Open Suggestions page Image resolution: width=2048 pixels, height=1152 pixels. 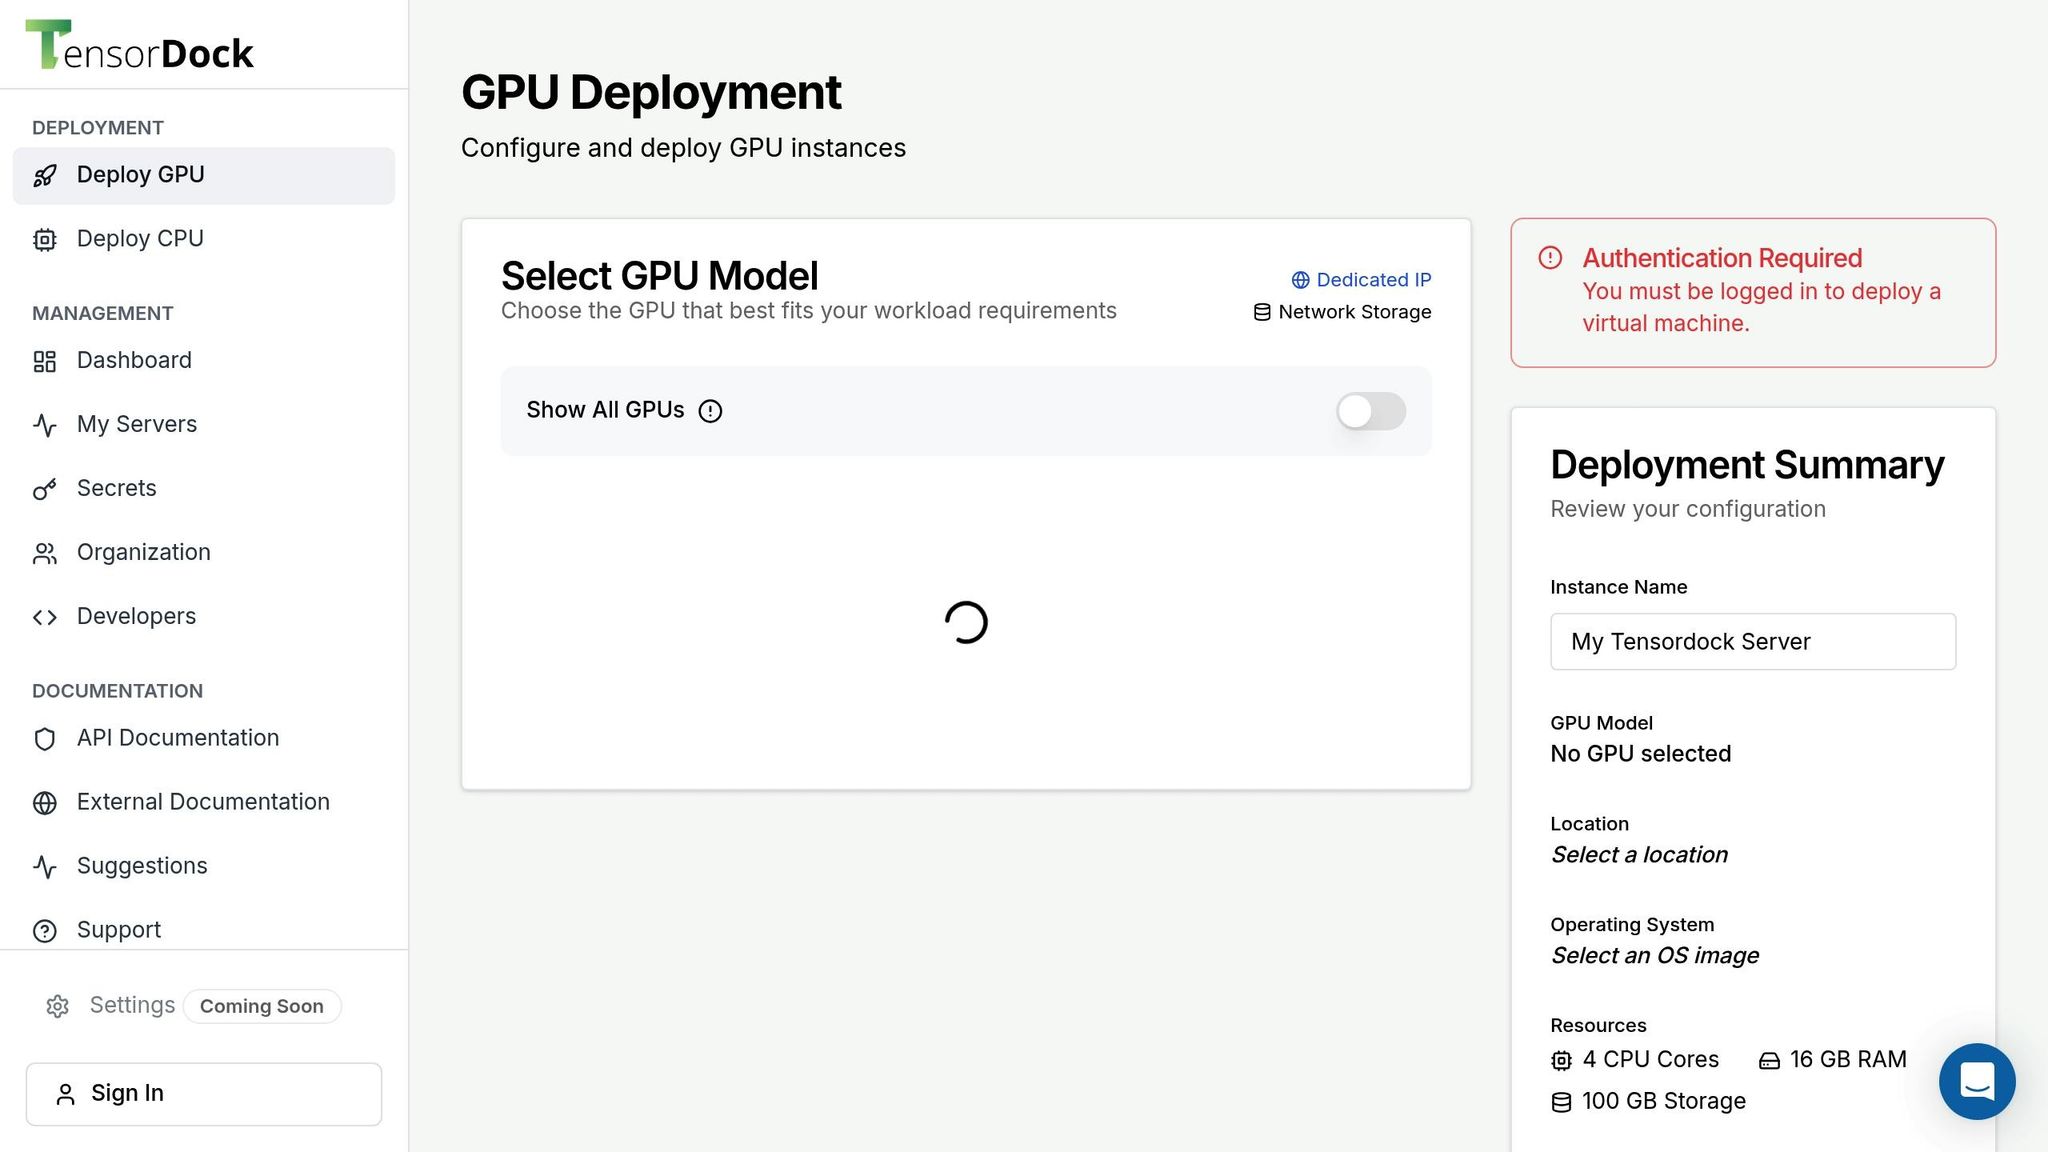[204, 867]
